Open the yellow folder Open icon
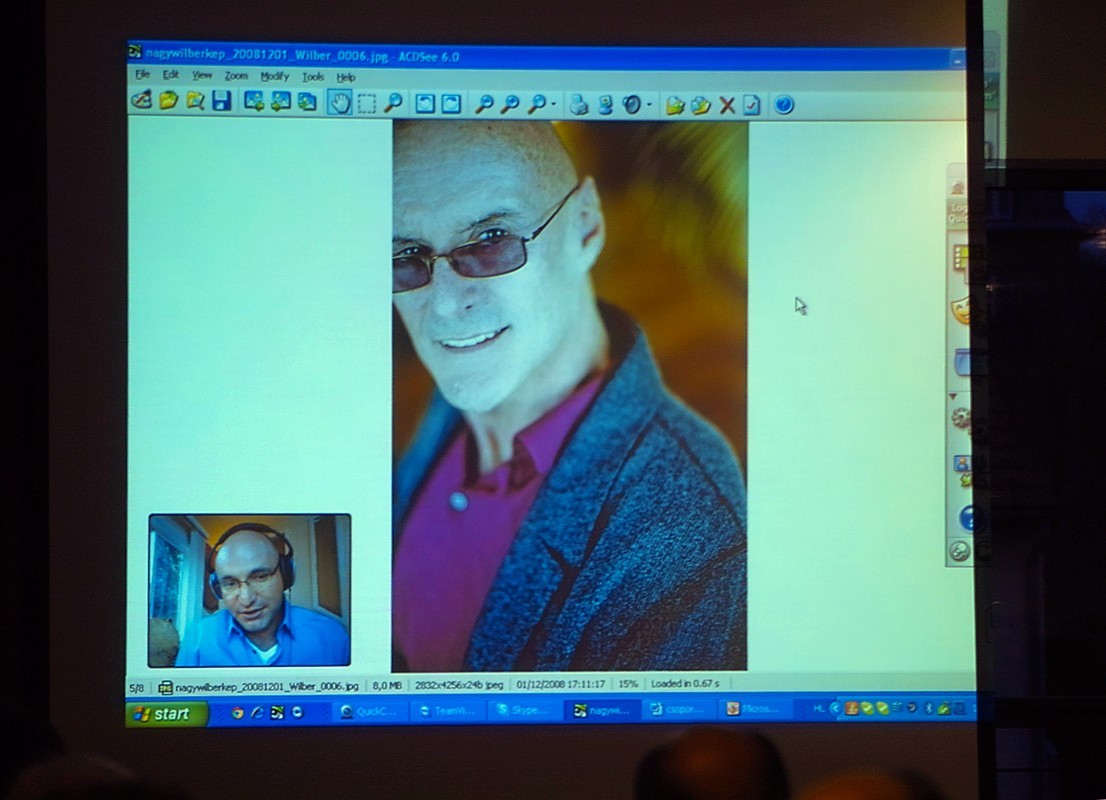Screen dimensions: 1106x800 coord(169,100)
